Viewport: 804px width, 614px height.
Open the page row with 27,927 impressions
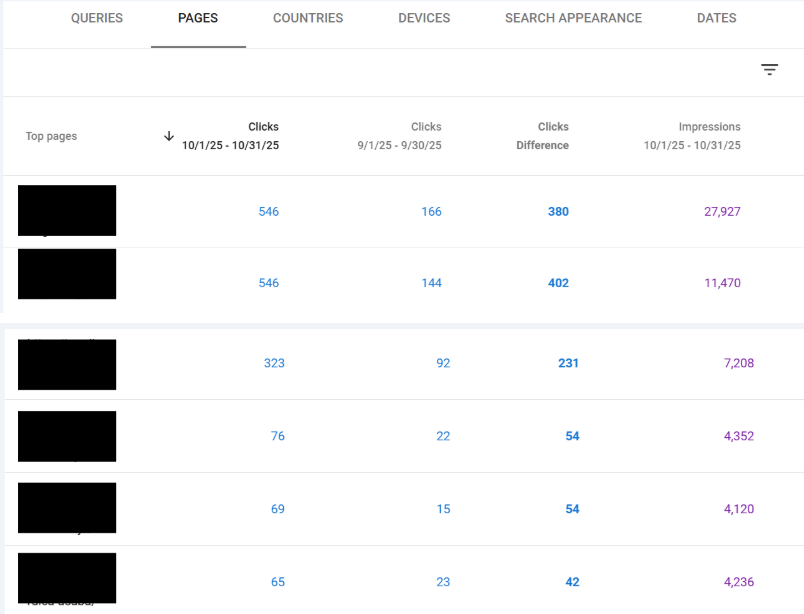(x=404, y=211)
